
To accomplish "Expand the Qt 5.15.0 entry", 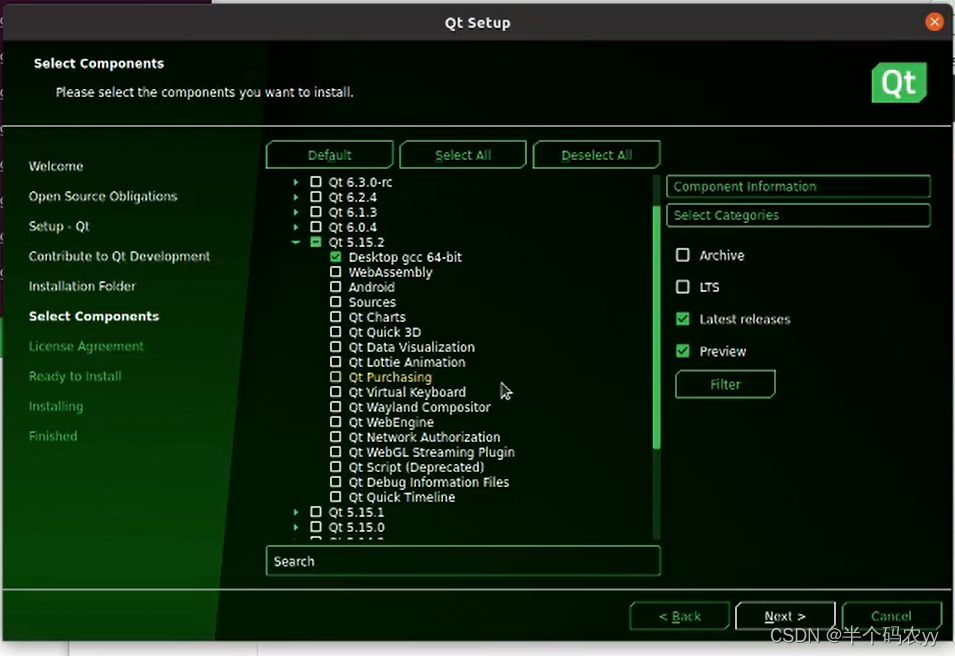I will pos(295,527).
